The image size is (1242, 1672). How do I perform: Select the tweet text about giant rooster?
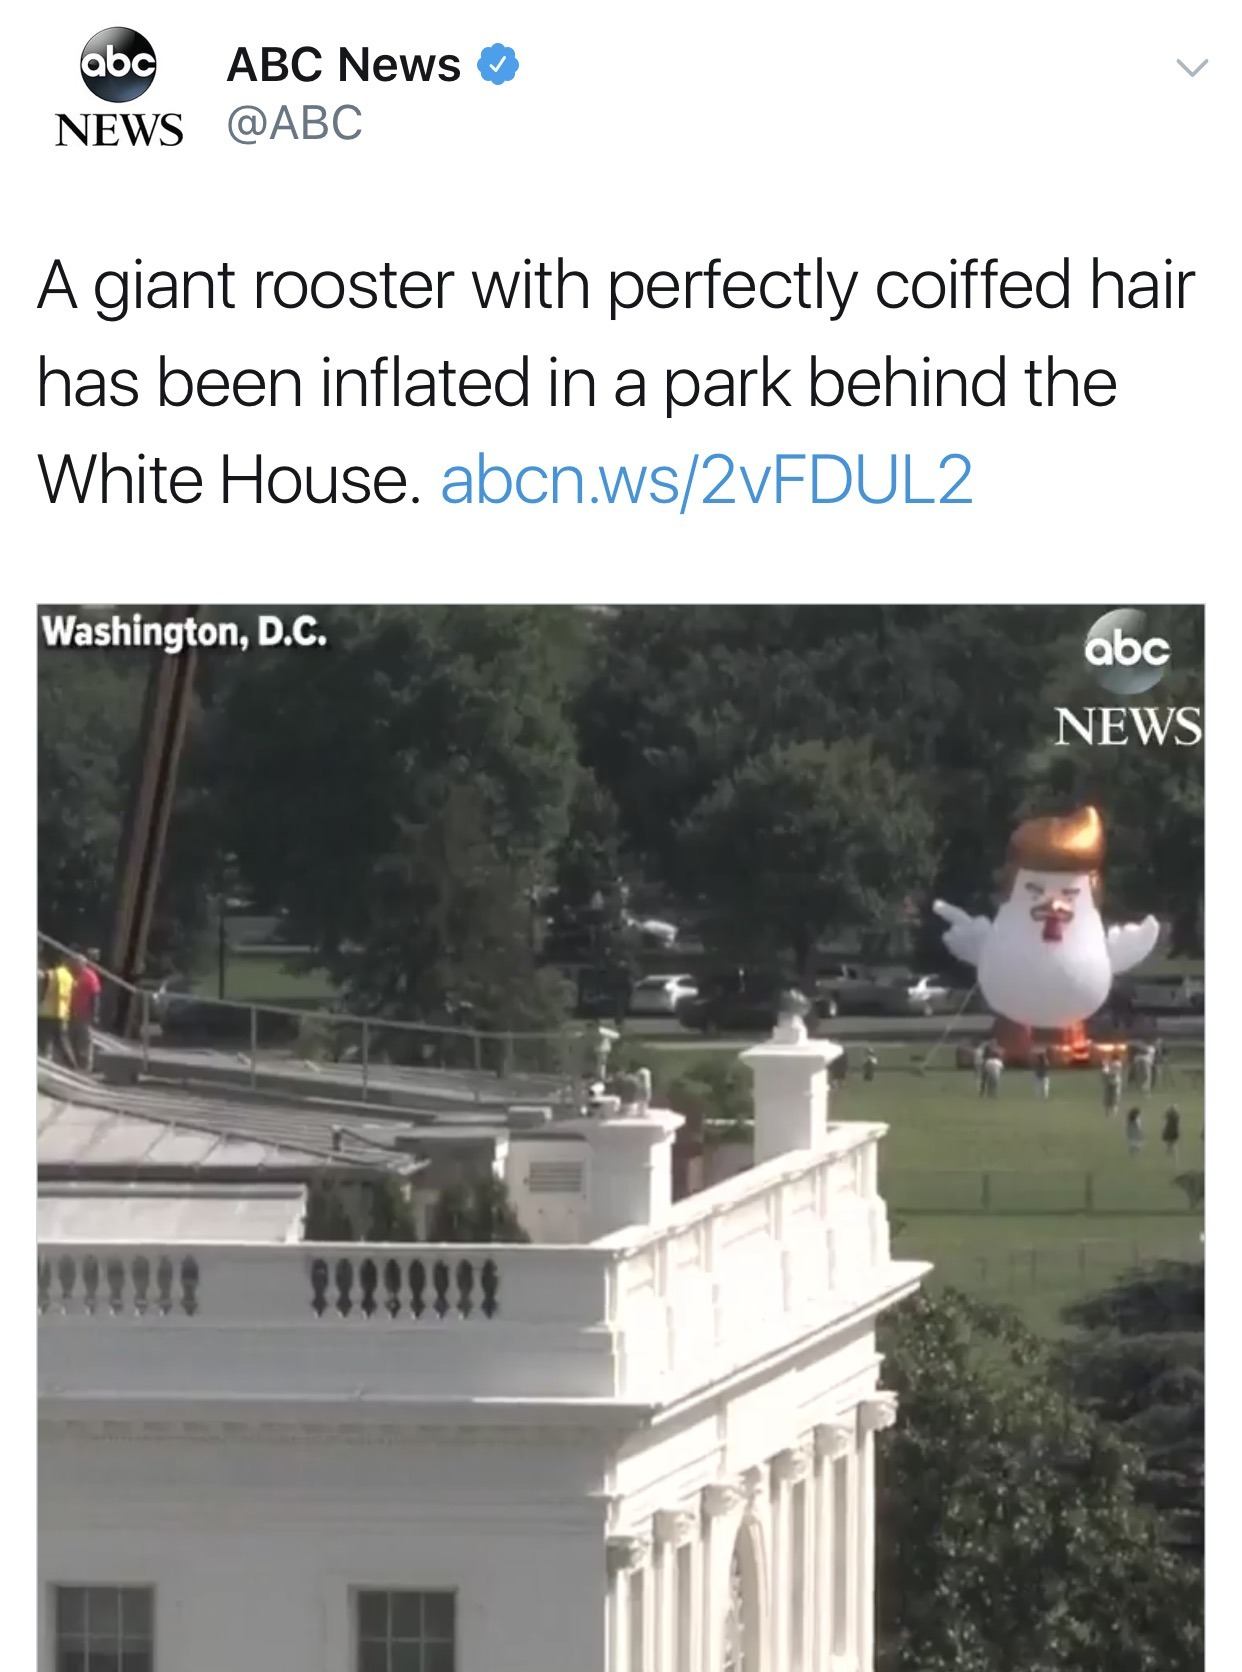tap(616, 383)
